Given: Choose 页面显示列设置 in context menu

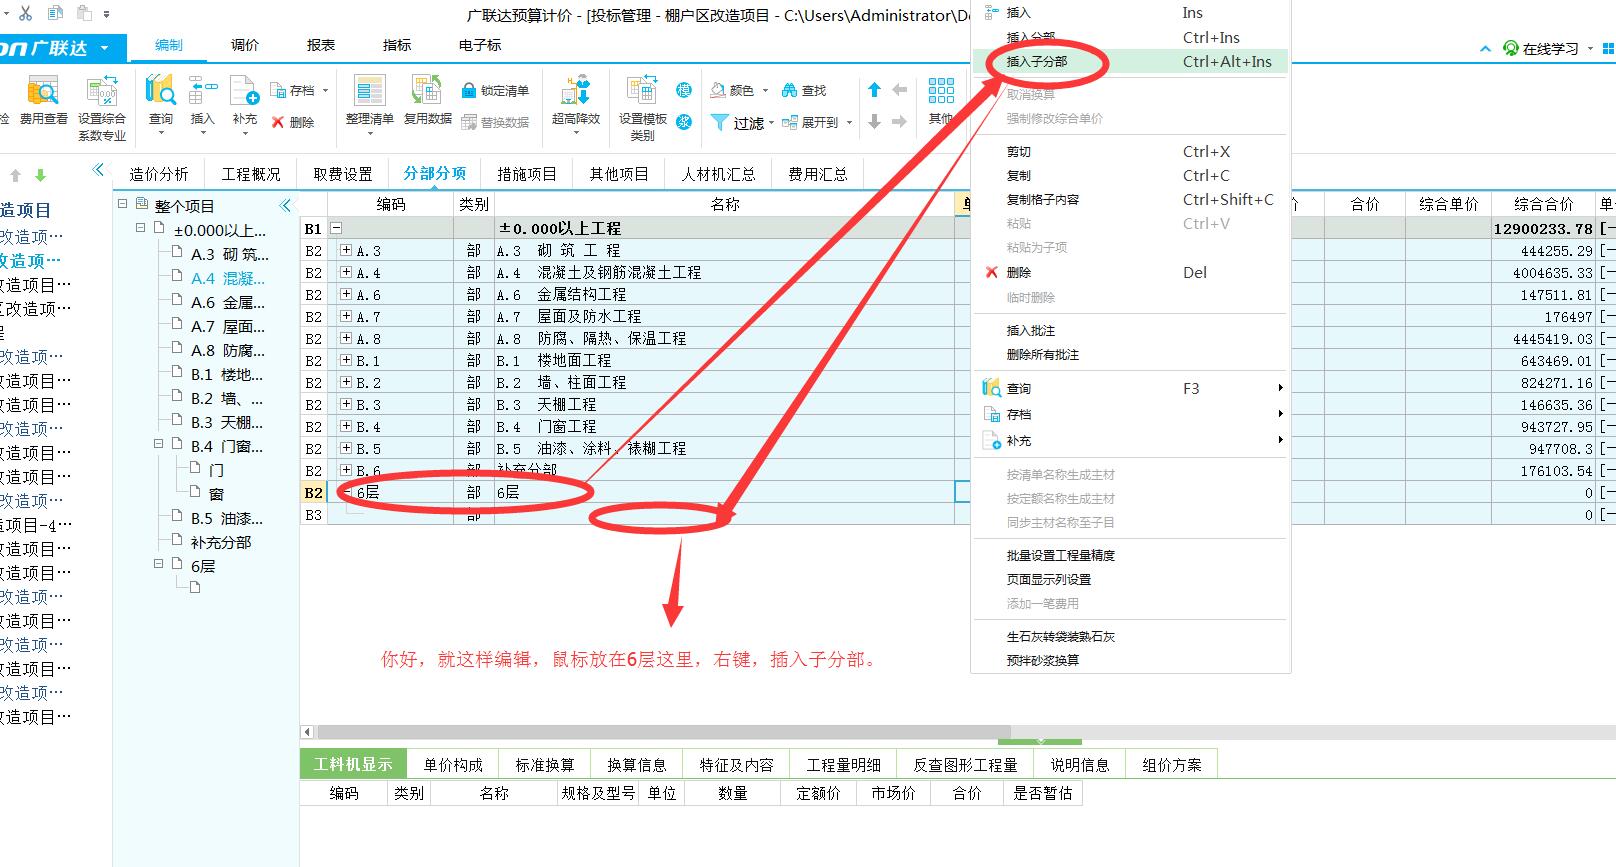Looking at the screenshot, I should pos(1130,580).
